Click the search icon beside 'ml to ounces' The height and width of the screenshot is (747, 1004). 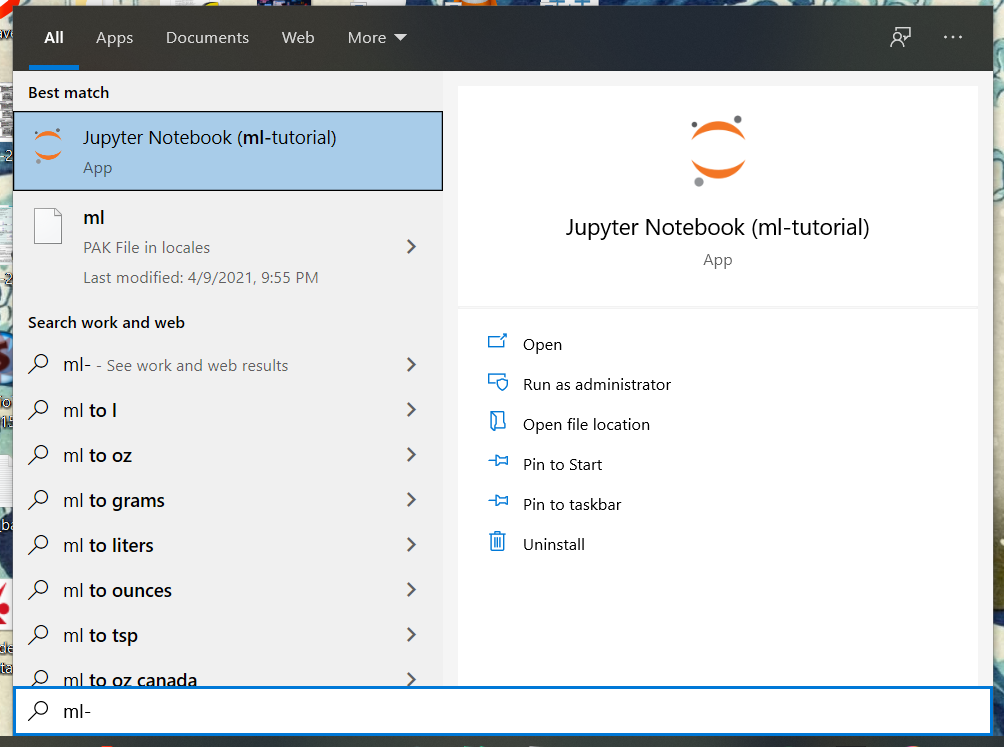pyautogui.click(x=38, y=589)
